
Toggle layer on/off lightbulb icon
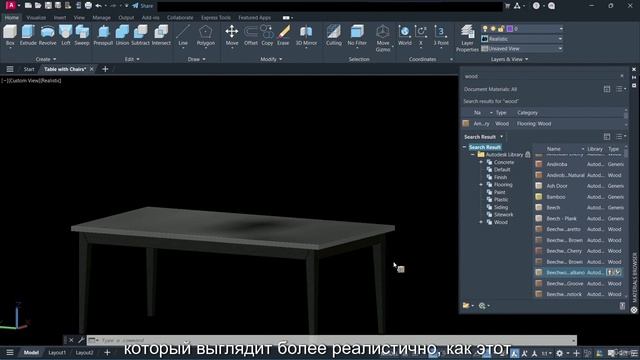485,29
